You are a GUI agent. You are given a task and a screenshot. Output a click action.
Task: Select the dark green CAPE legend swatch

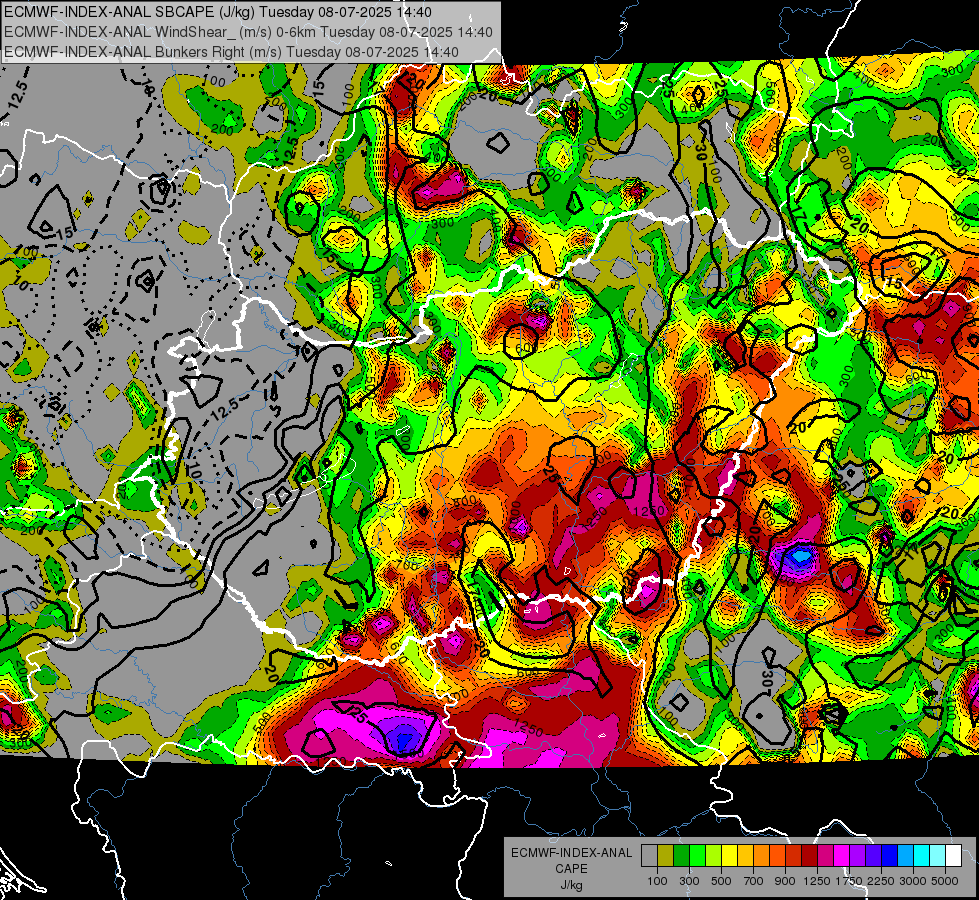[682, 856]
